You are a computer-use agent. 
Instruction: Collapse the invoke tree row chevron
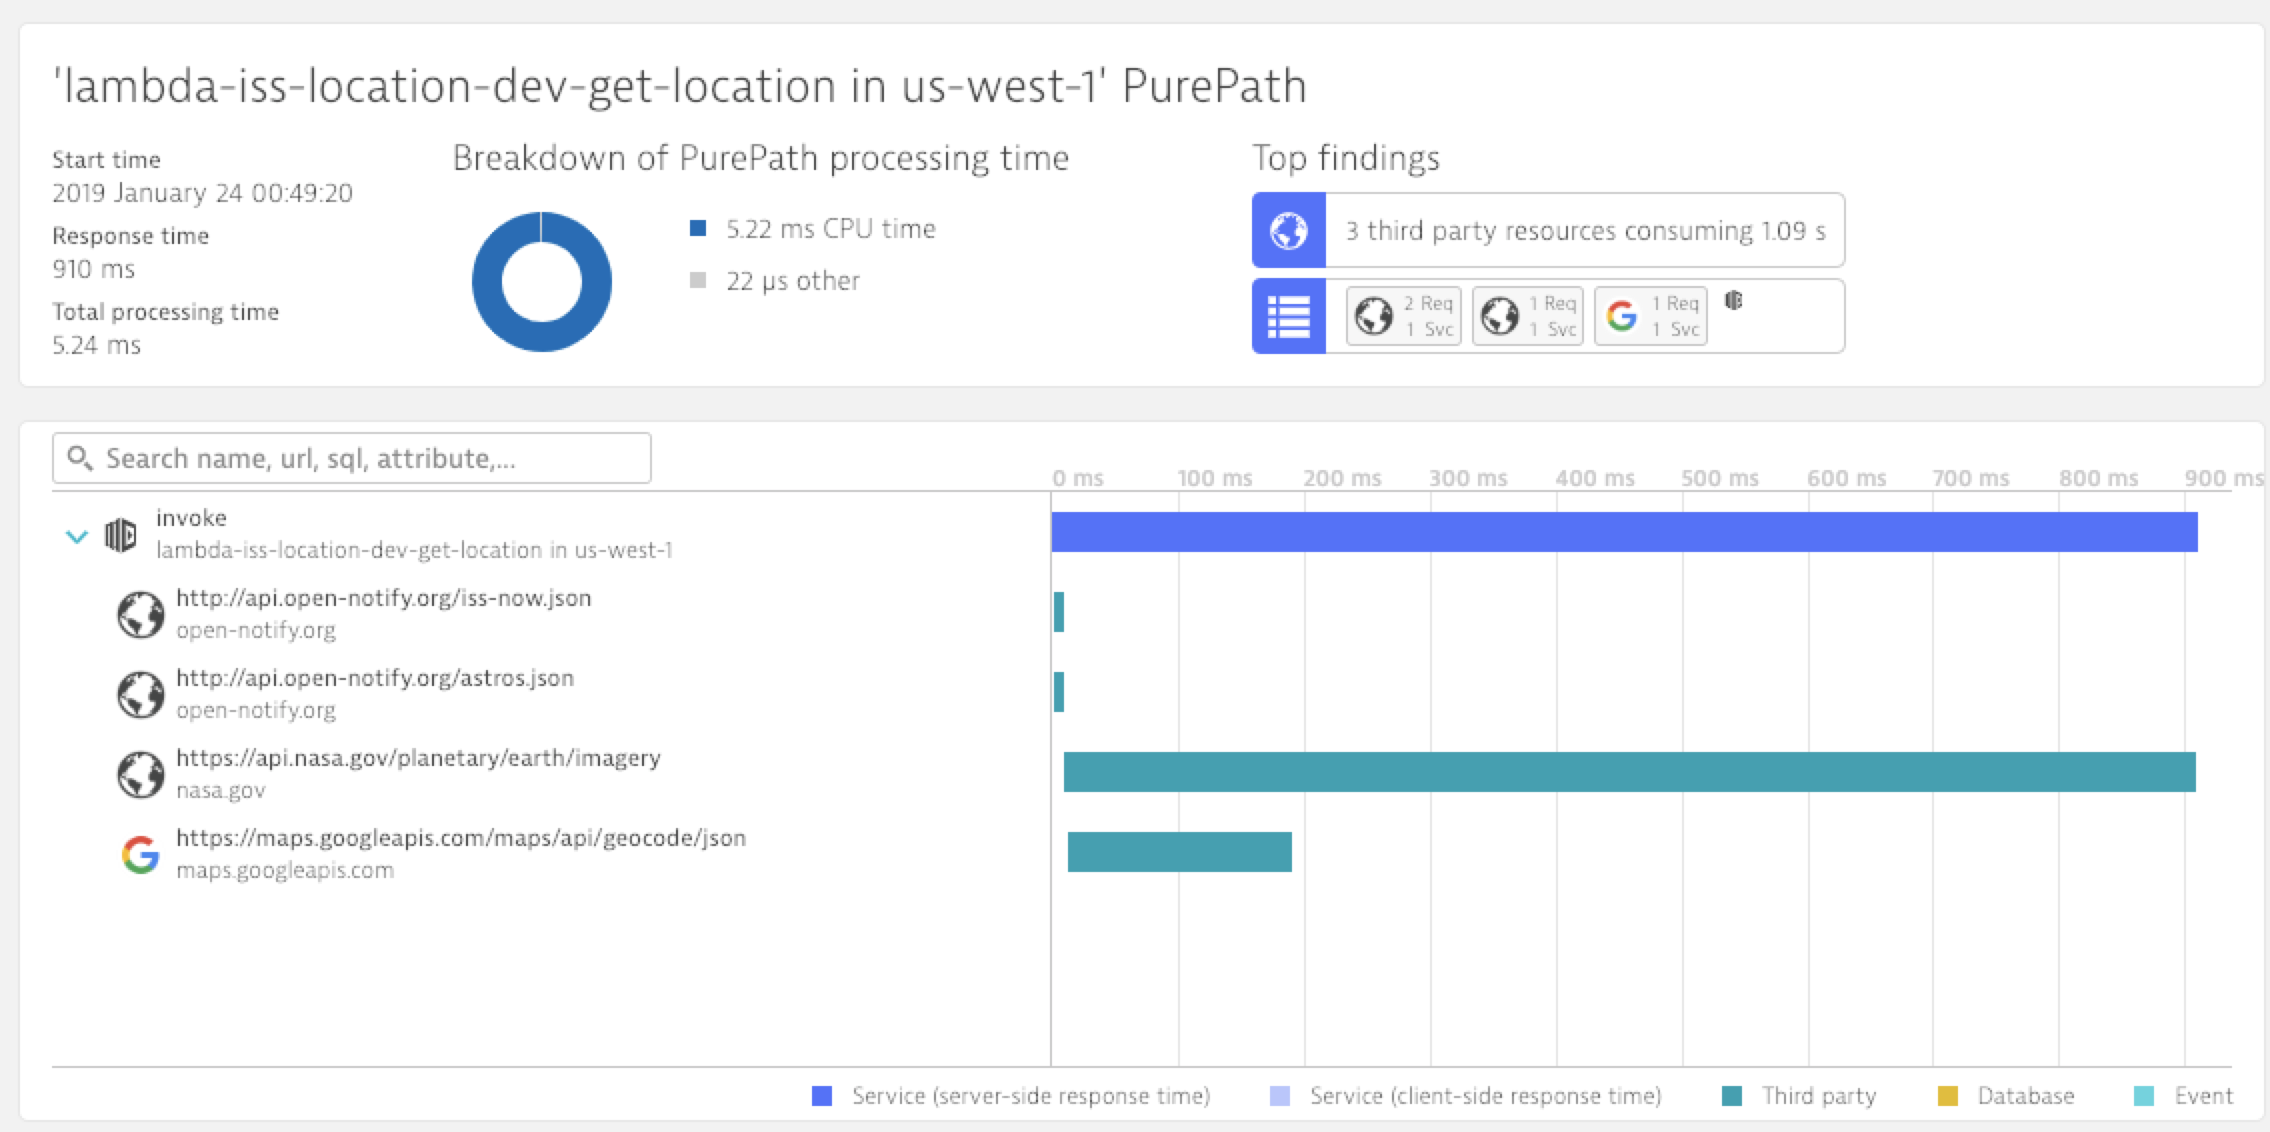(x=76, y=537)
